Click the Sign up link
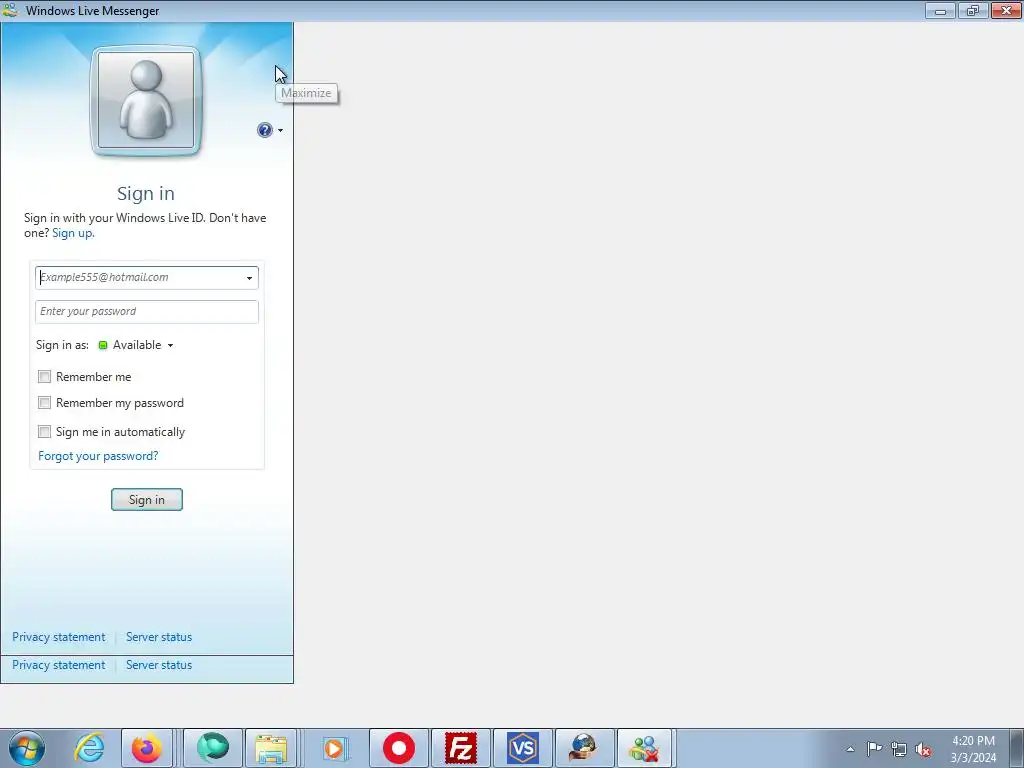Viewport: 1024px width, 768px height. tap(73, 233)
